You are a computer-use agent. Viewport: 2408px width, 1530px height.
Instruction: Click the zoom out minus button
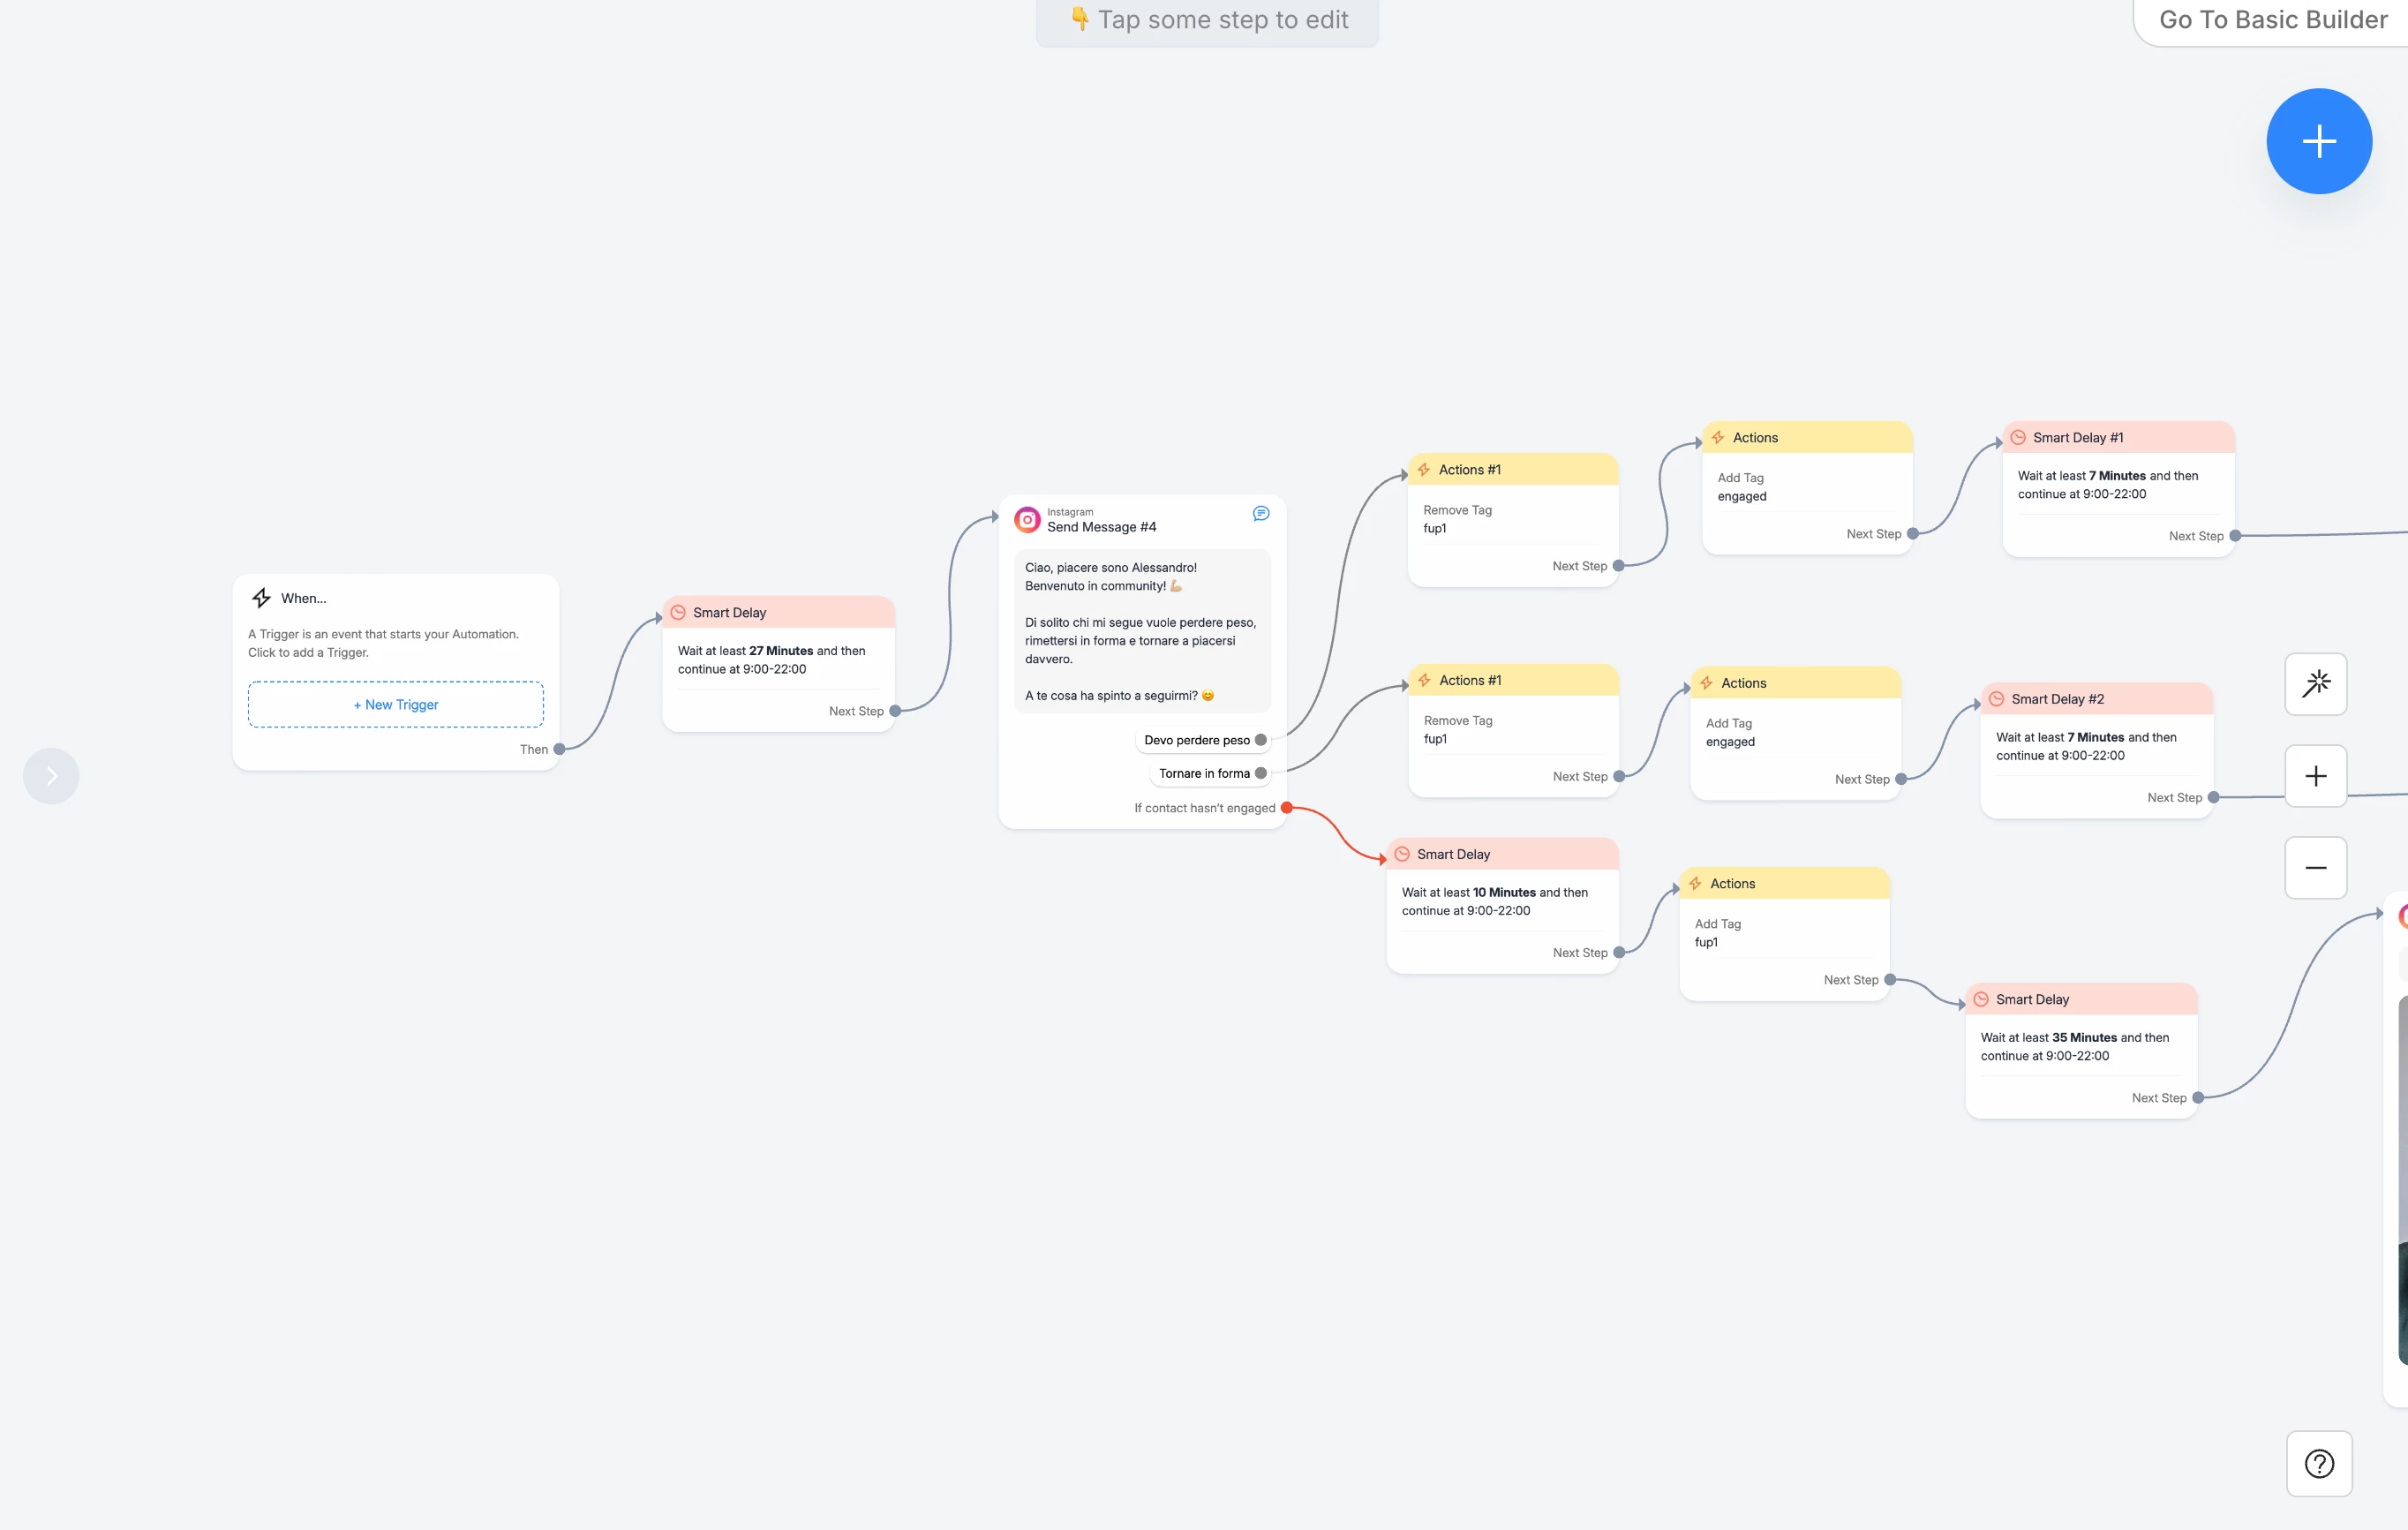coord(2315,868)
